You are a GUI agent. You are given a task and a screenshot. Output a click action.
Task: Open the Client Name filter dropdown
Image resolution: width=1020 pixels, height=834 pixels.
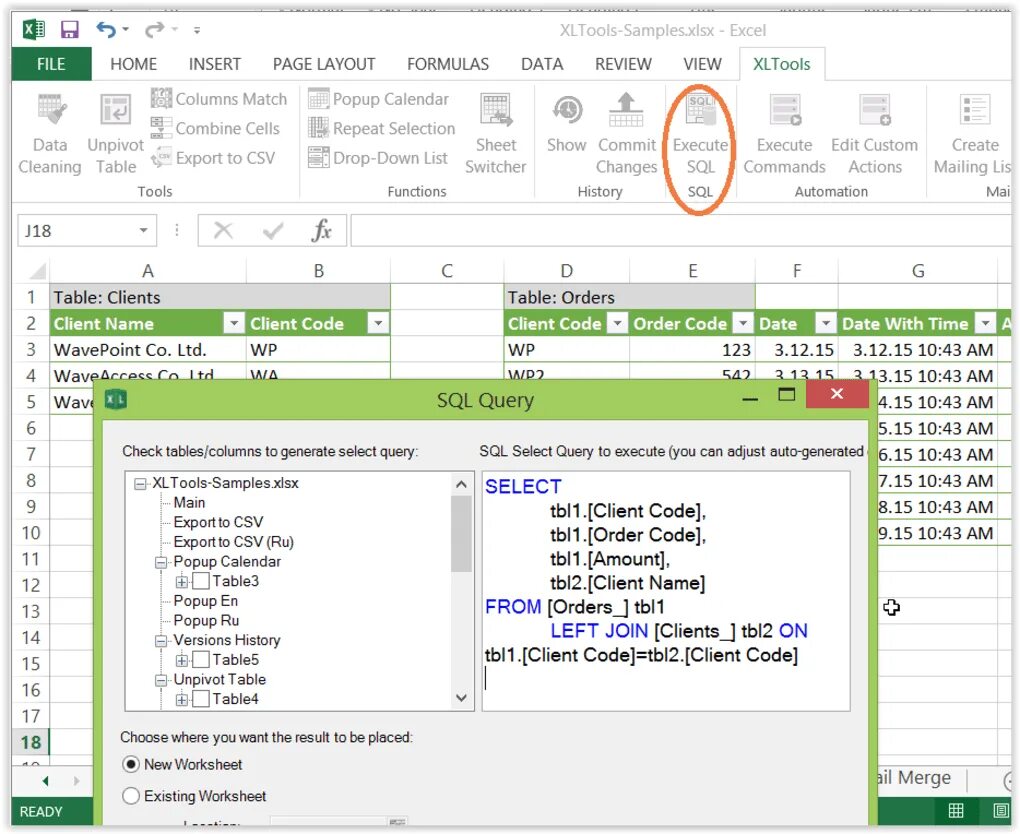click(x=233, y=323)
